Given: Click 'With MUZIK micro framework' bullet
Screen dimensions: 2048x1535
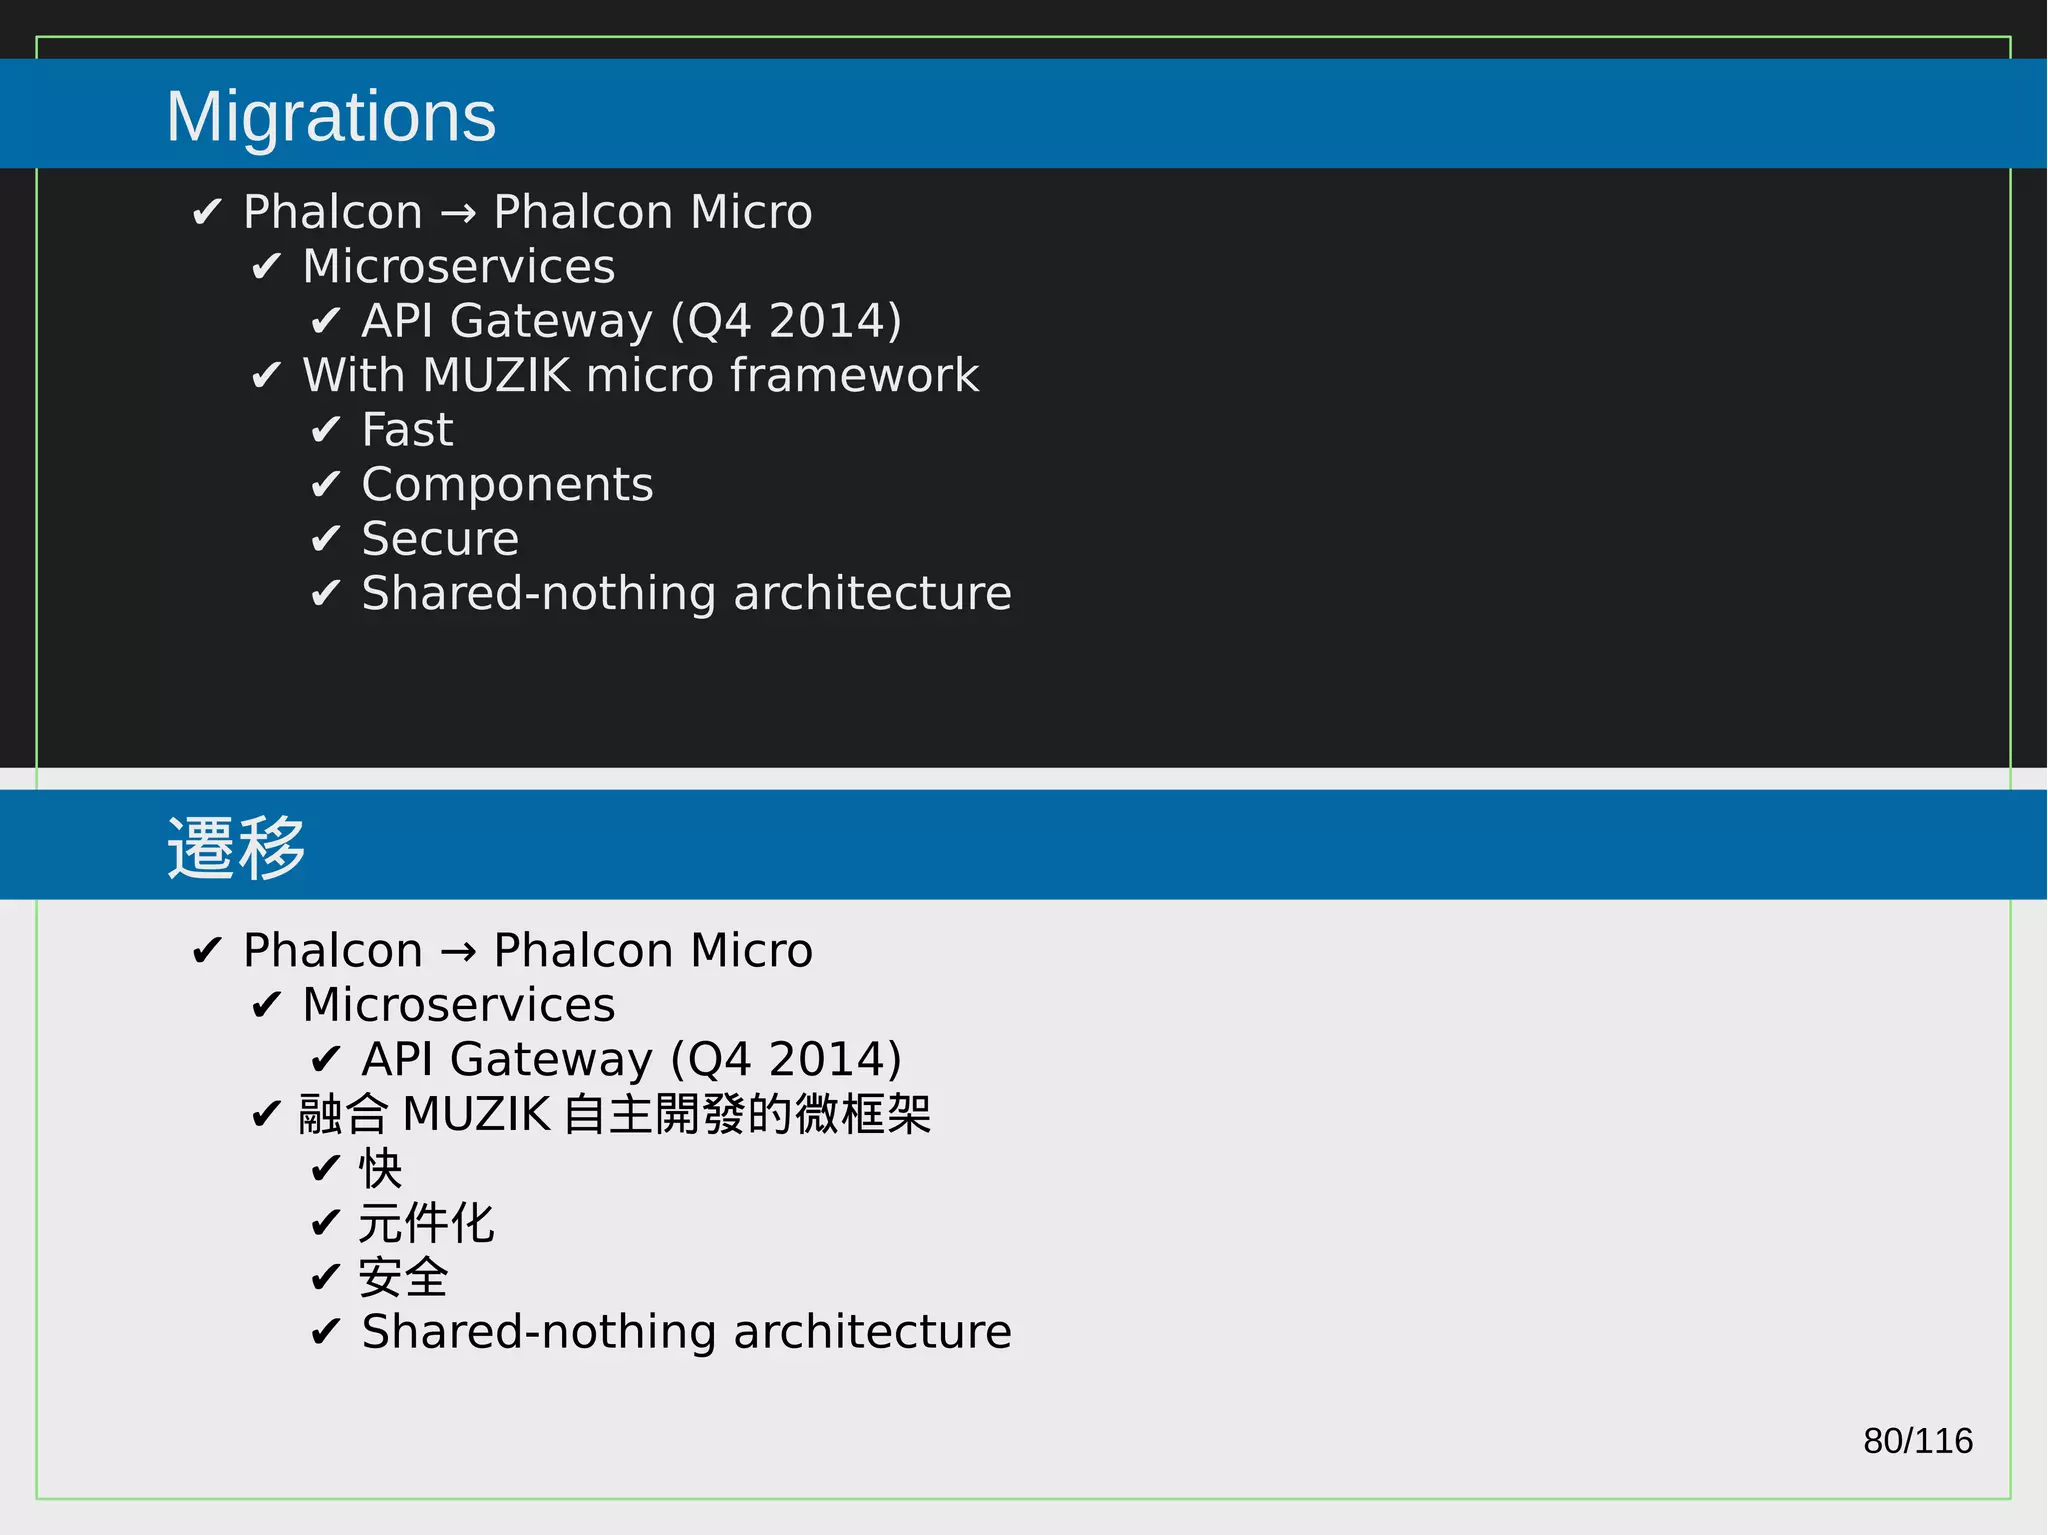Looking at the screenshot, I should click(641, 375).
